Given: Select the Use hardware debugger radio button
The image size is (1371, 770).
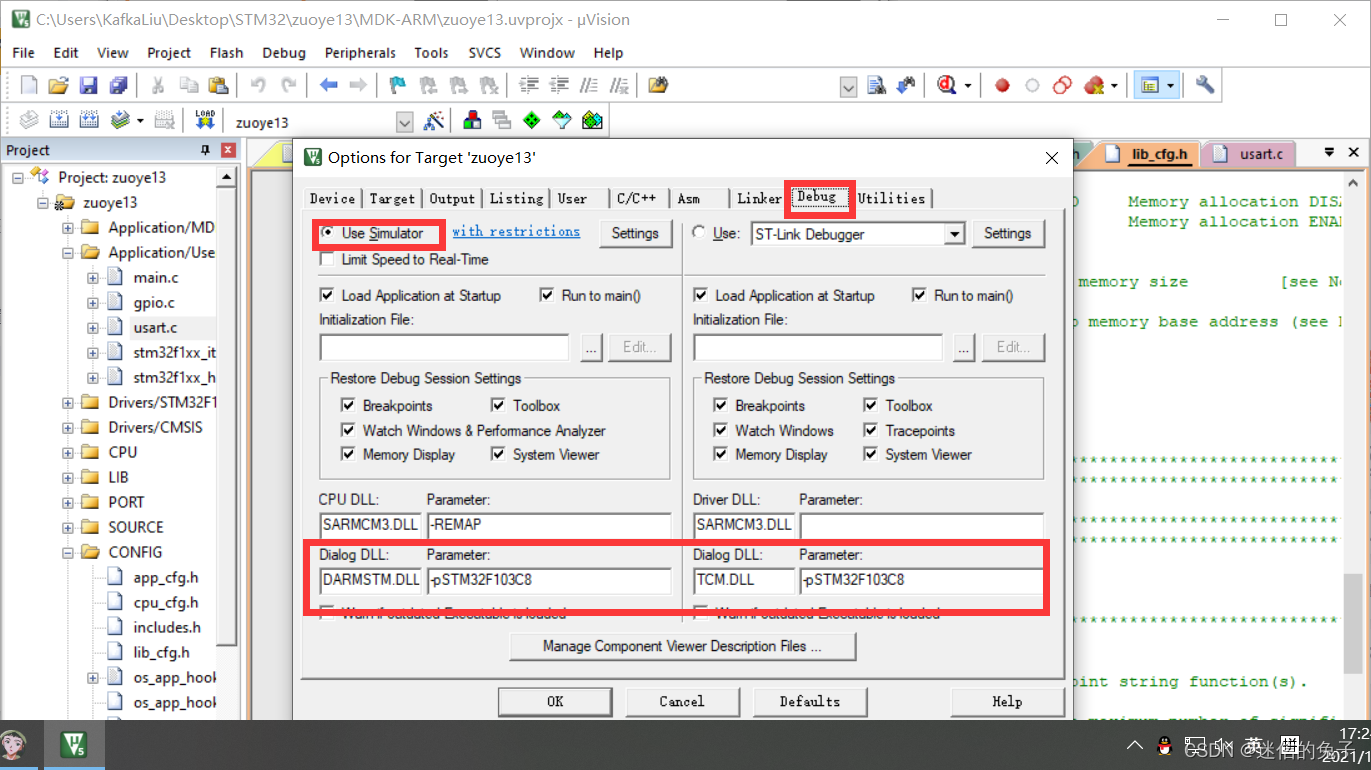Looking at the screenshot, I should tap(699, 233).
